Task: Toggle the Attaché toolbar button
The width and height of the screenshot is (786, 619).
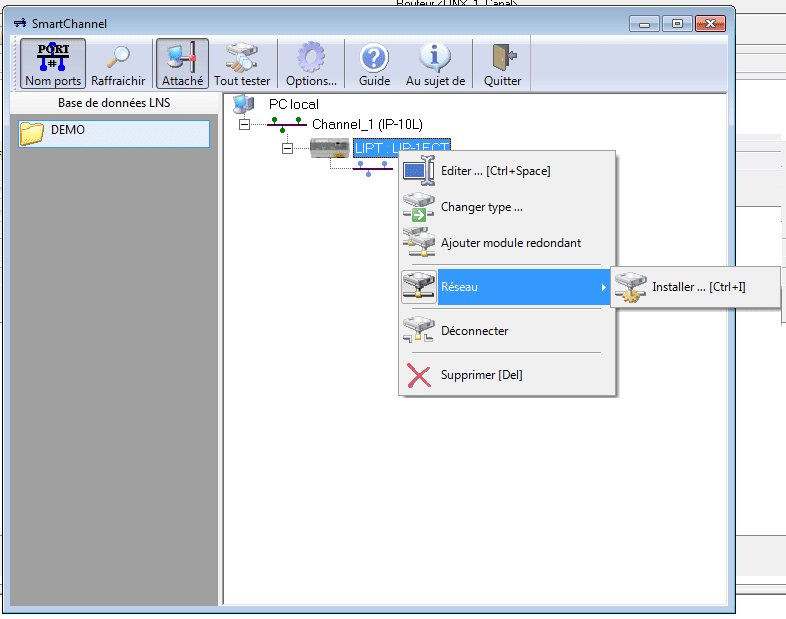Action: point(182,64)
